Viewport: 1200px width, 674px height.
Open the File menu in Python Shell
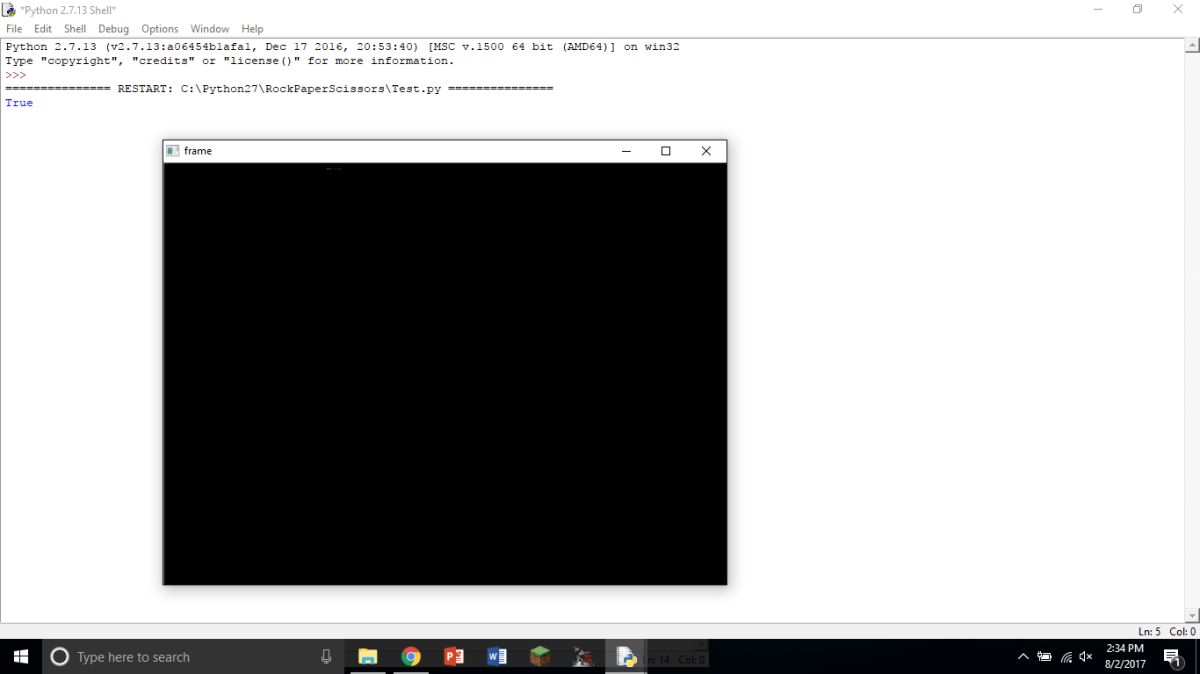pos(14,29)
